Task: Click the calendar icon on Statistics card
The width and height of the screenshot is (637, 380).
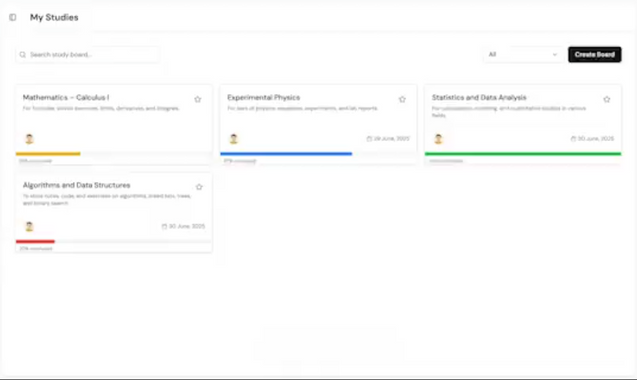Action: tap(573, 139)
